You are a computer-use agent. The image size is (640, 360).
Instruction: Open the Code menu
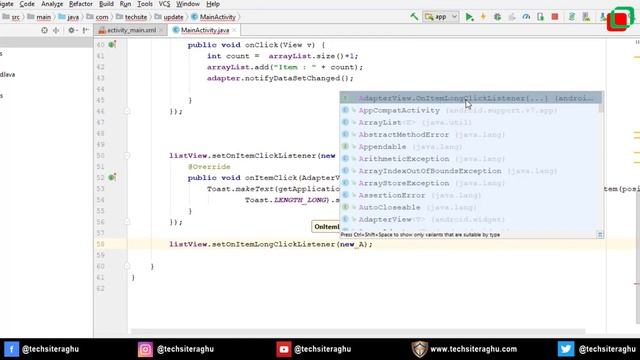pos(27,4)
